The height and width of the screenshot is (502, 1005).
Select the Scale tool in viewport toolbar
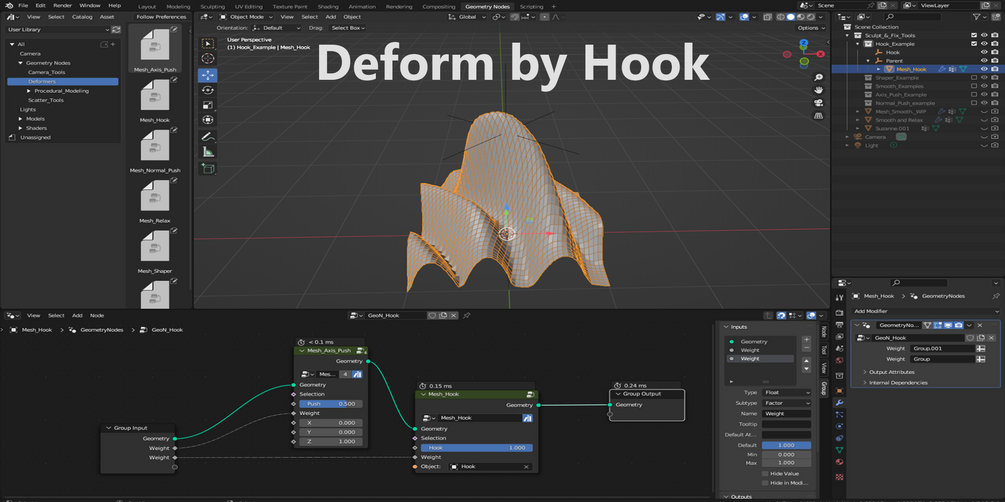[x=208, y=105]
